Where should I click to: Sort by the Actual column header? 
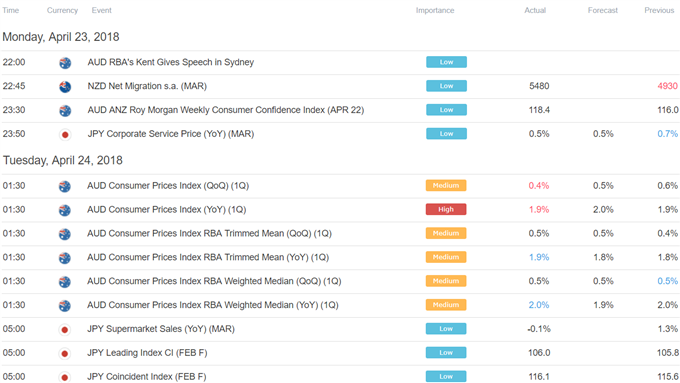535,10
